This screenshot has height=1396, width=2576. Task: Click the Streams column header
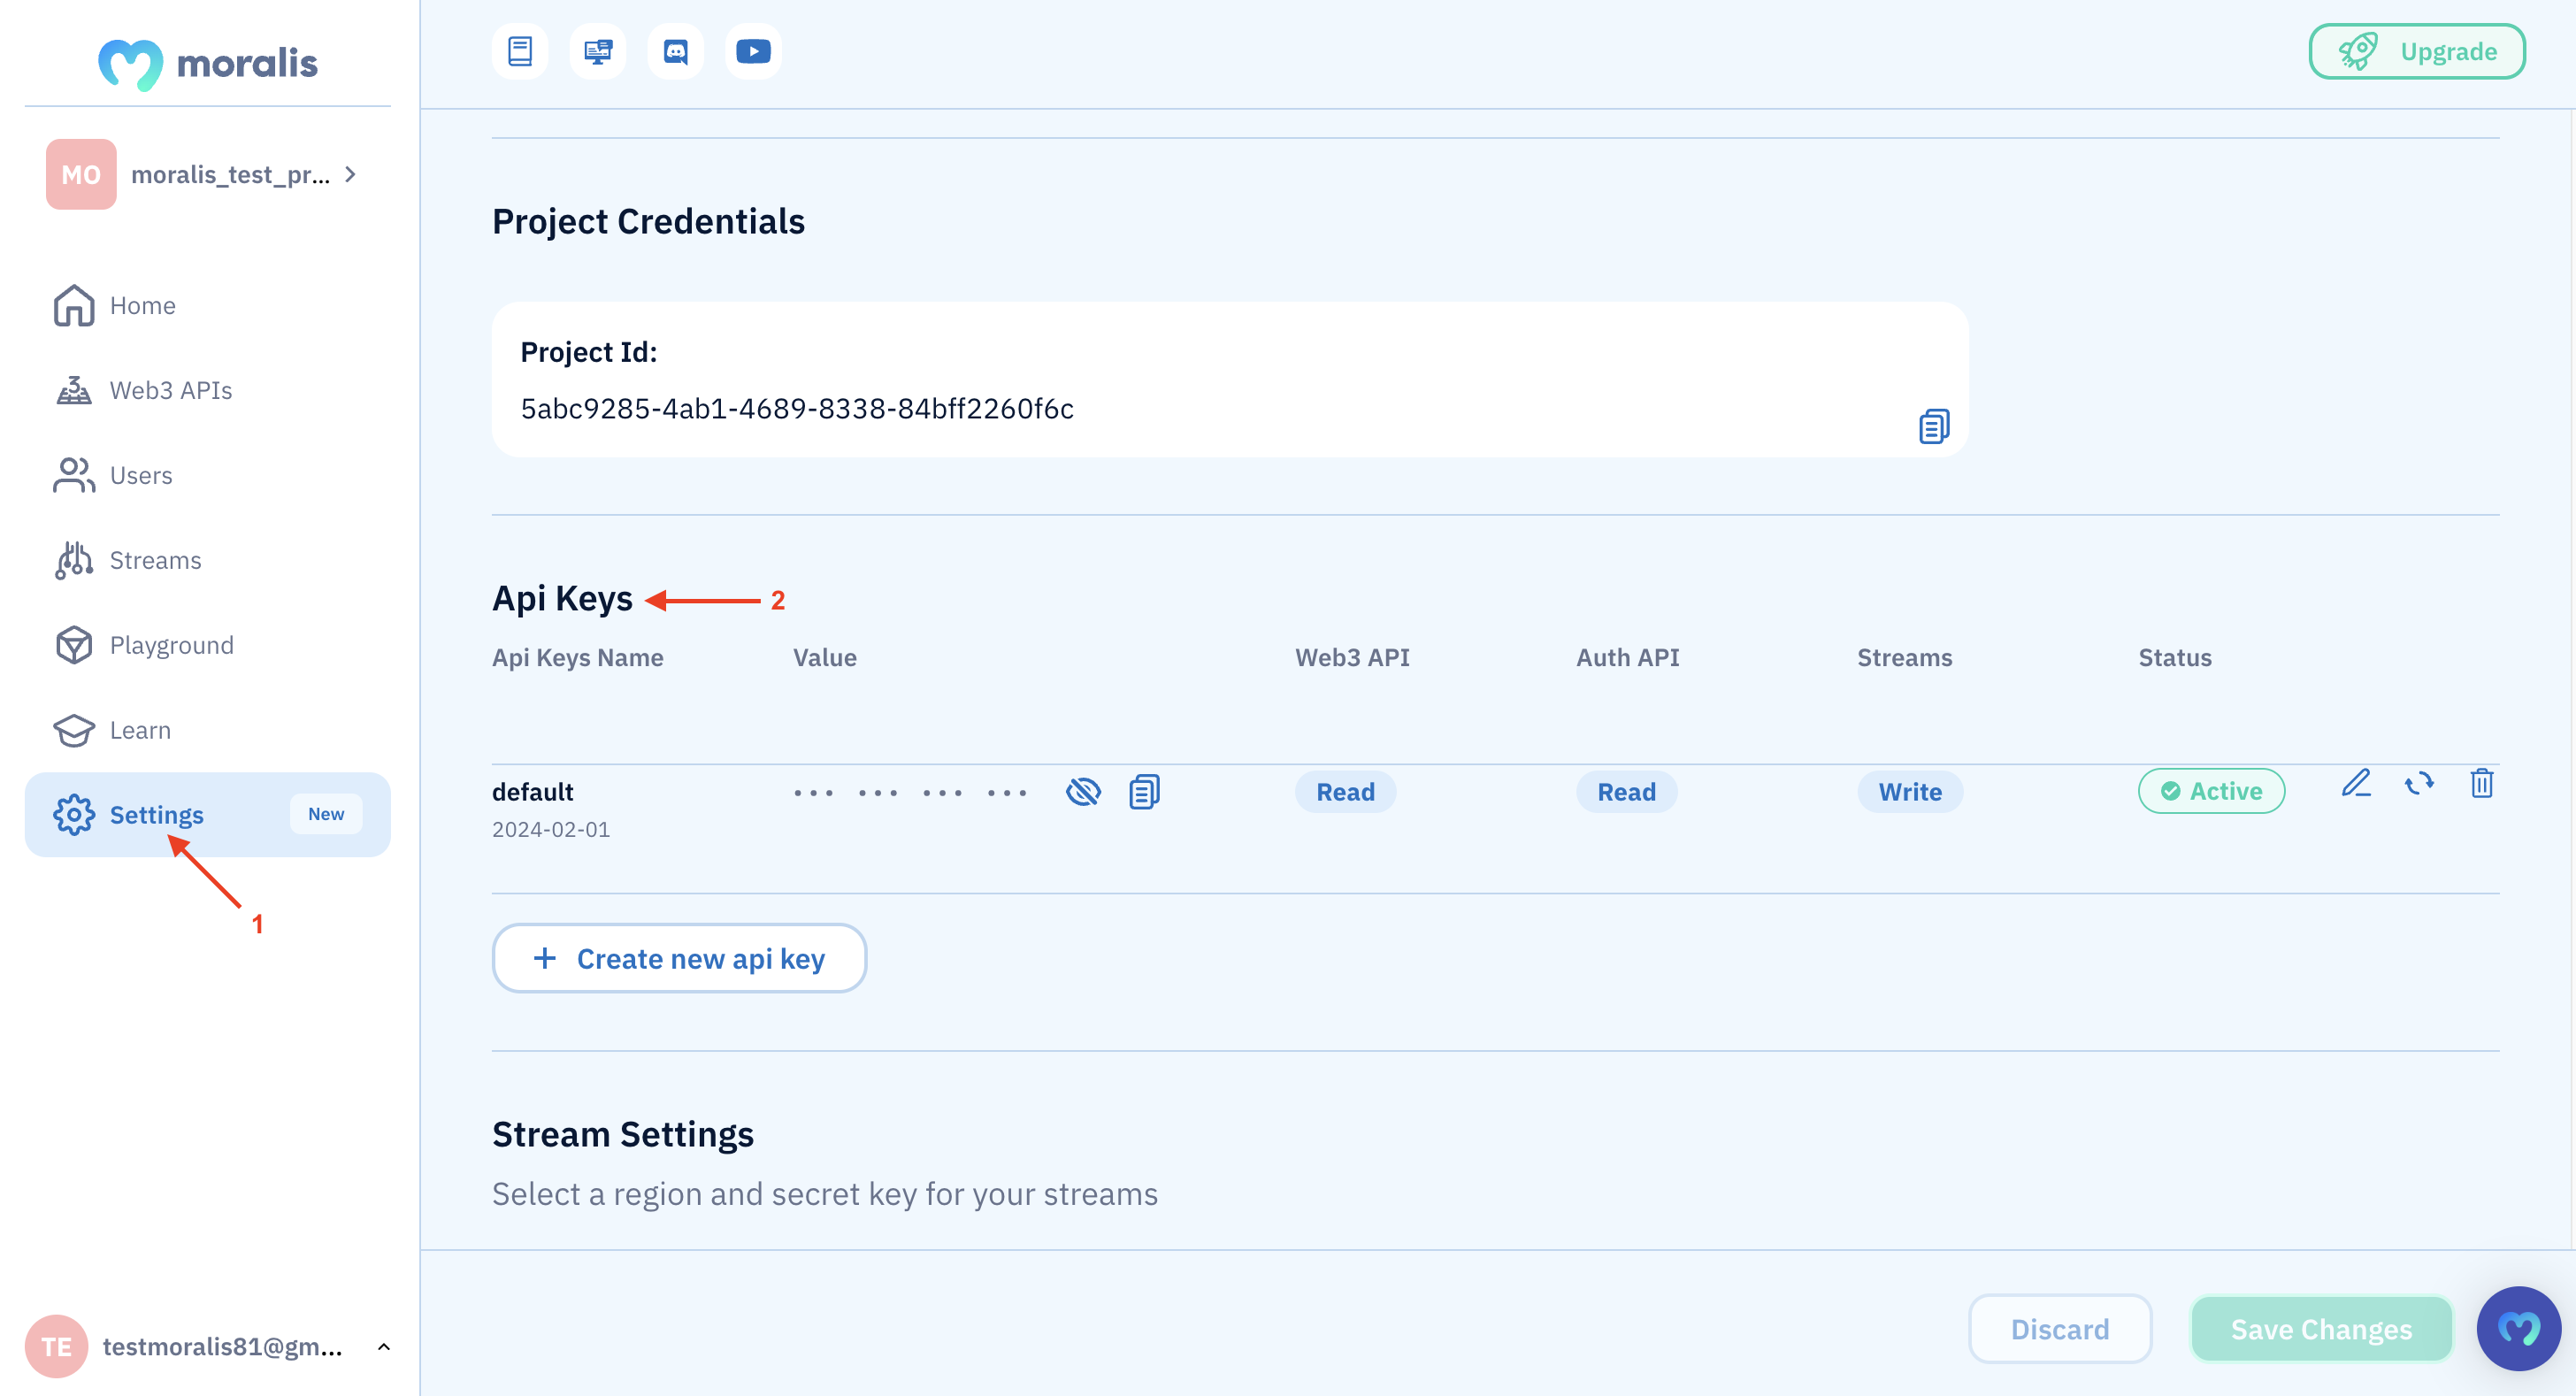pos(1904,658)
